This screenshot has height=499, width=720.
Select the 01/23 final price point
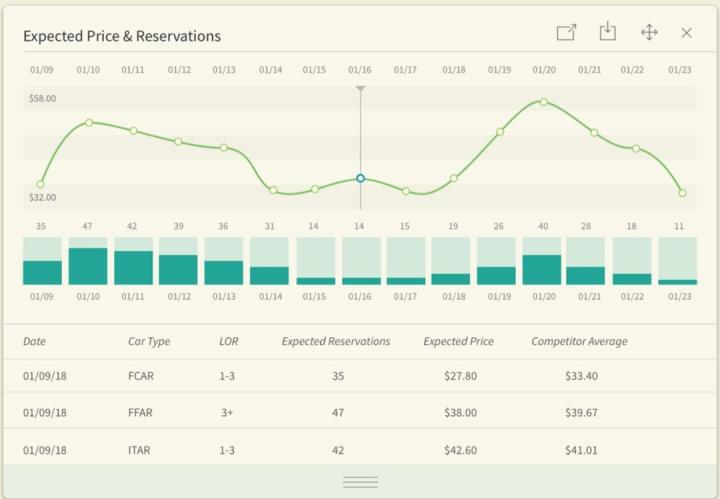click(x=682, y=193)
